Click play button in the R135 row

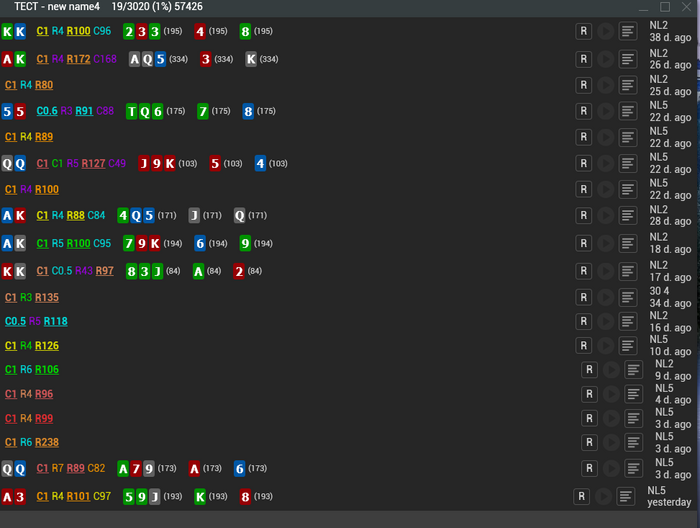(605, 297)
